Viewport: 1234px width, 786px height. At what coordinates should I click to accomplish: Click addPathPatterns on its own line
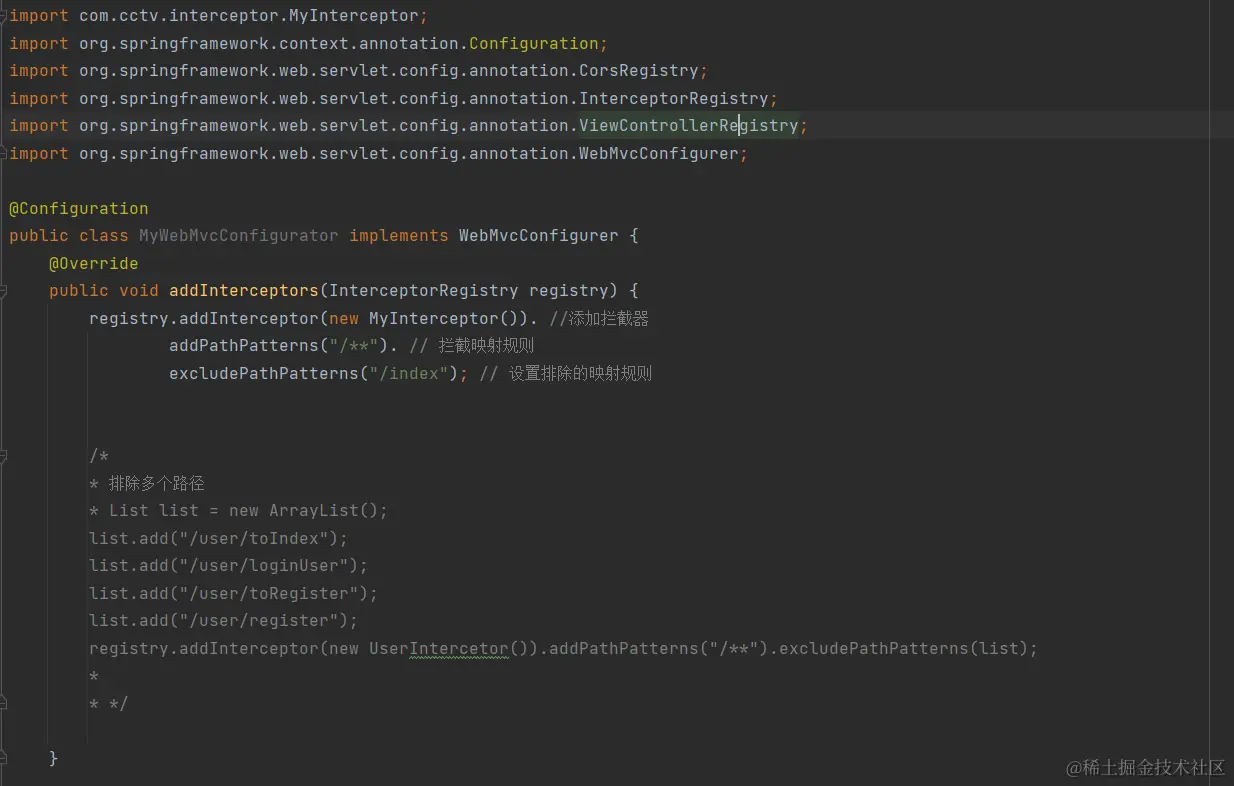pos(243,346)
